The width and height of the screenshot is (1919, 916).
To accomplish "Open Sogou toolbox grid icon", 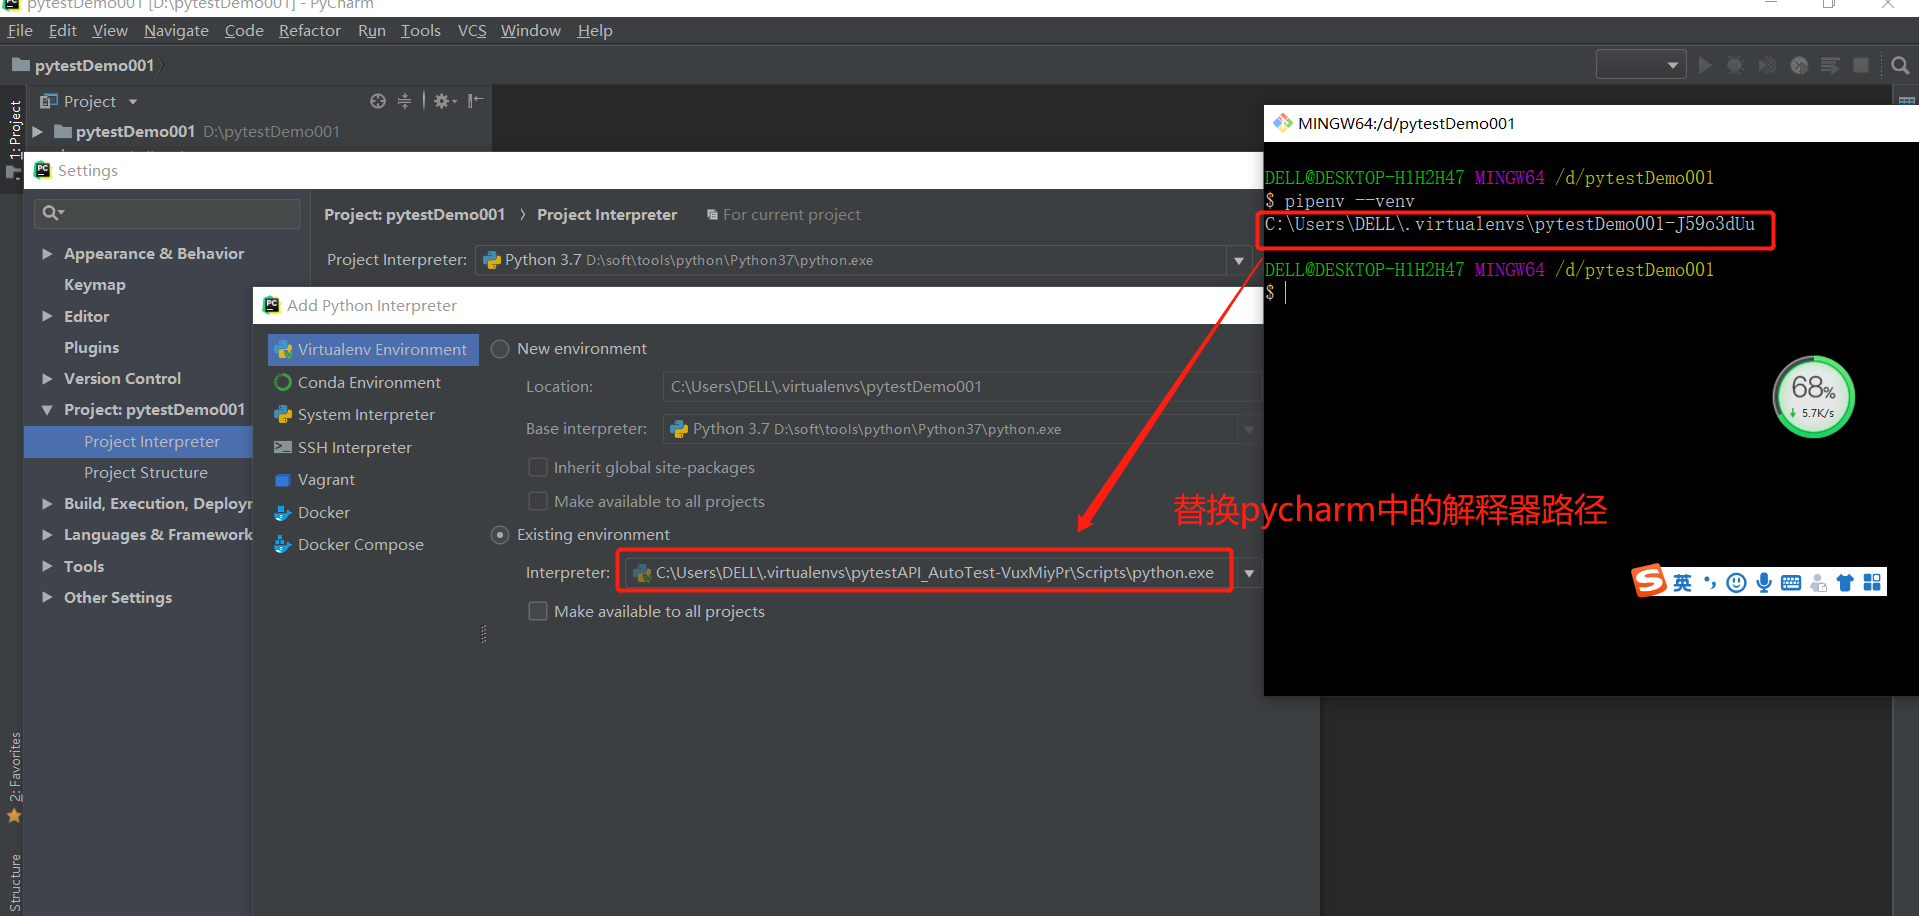I will pos(1872,582).
